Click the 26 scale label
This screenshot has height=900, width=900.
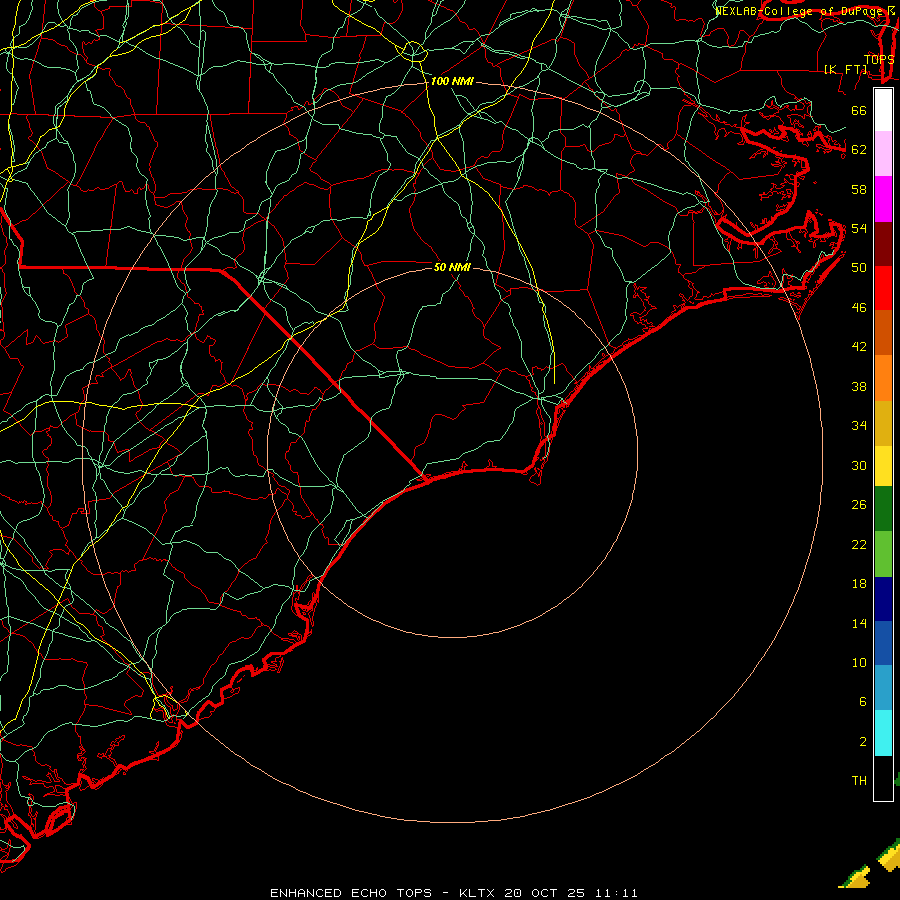point(859,505)
